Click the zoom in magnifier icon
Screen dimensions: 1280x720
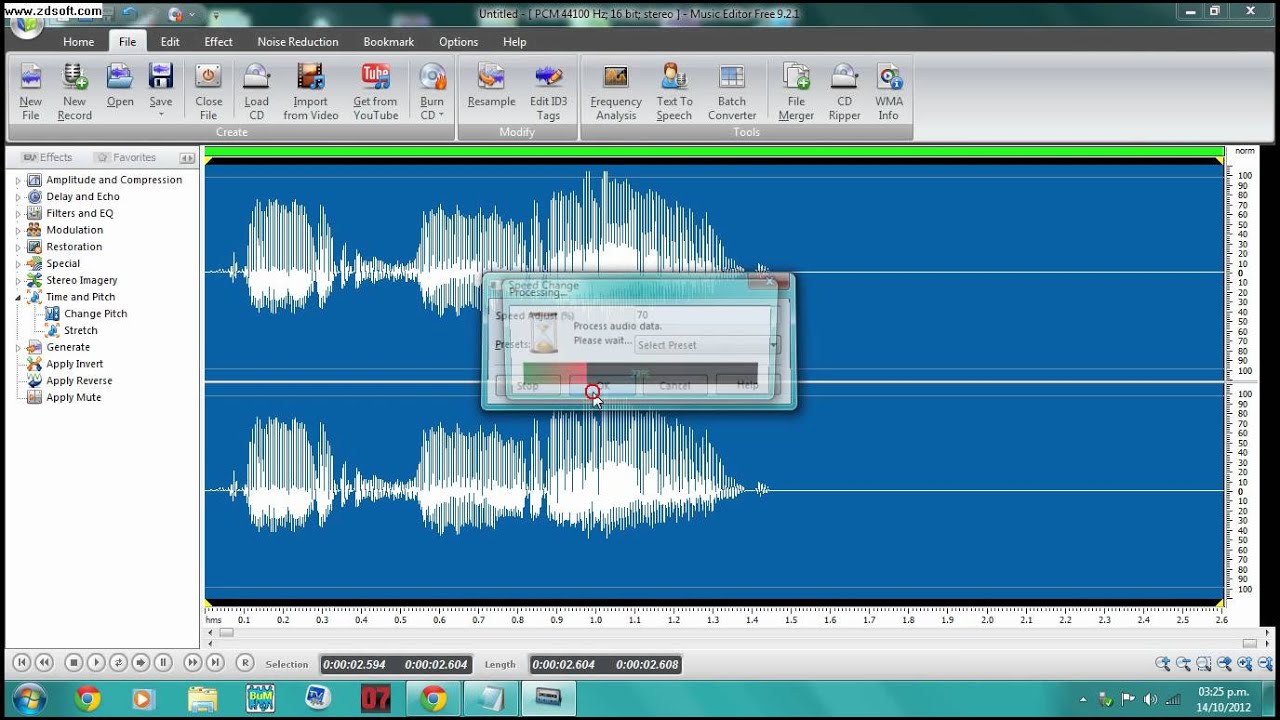click(1163, 663)
